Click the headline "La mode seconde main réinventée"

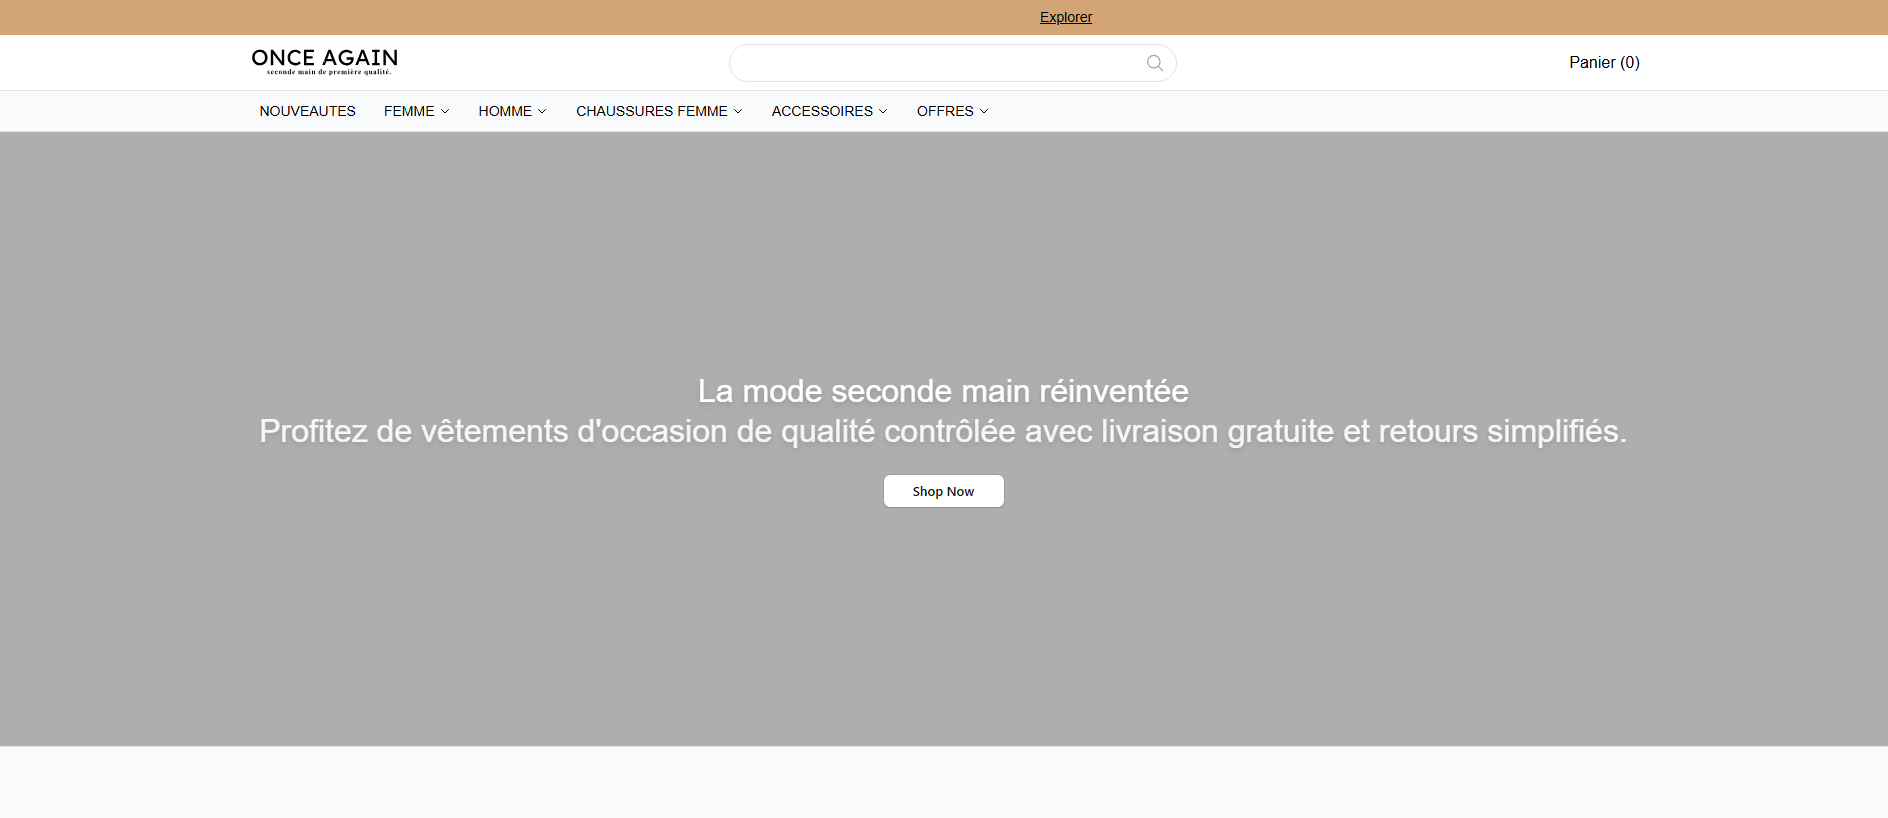click(943, 391)
